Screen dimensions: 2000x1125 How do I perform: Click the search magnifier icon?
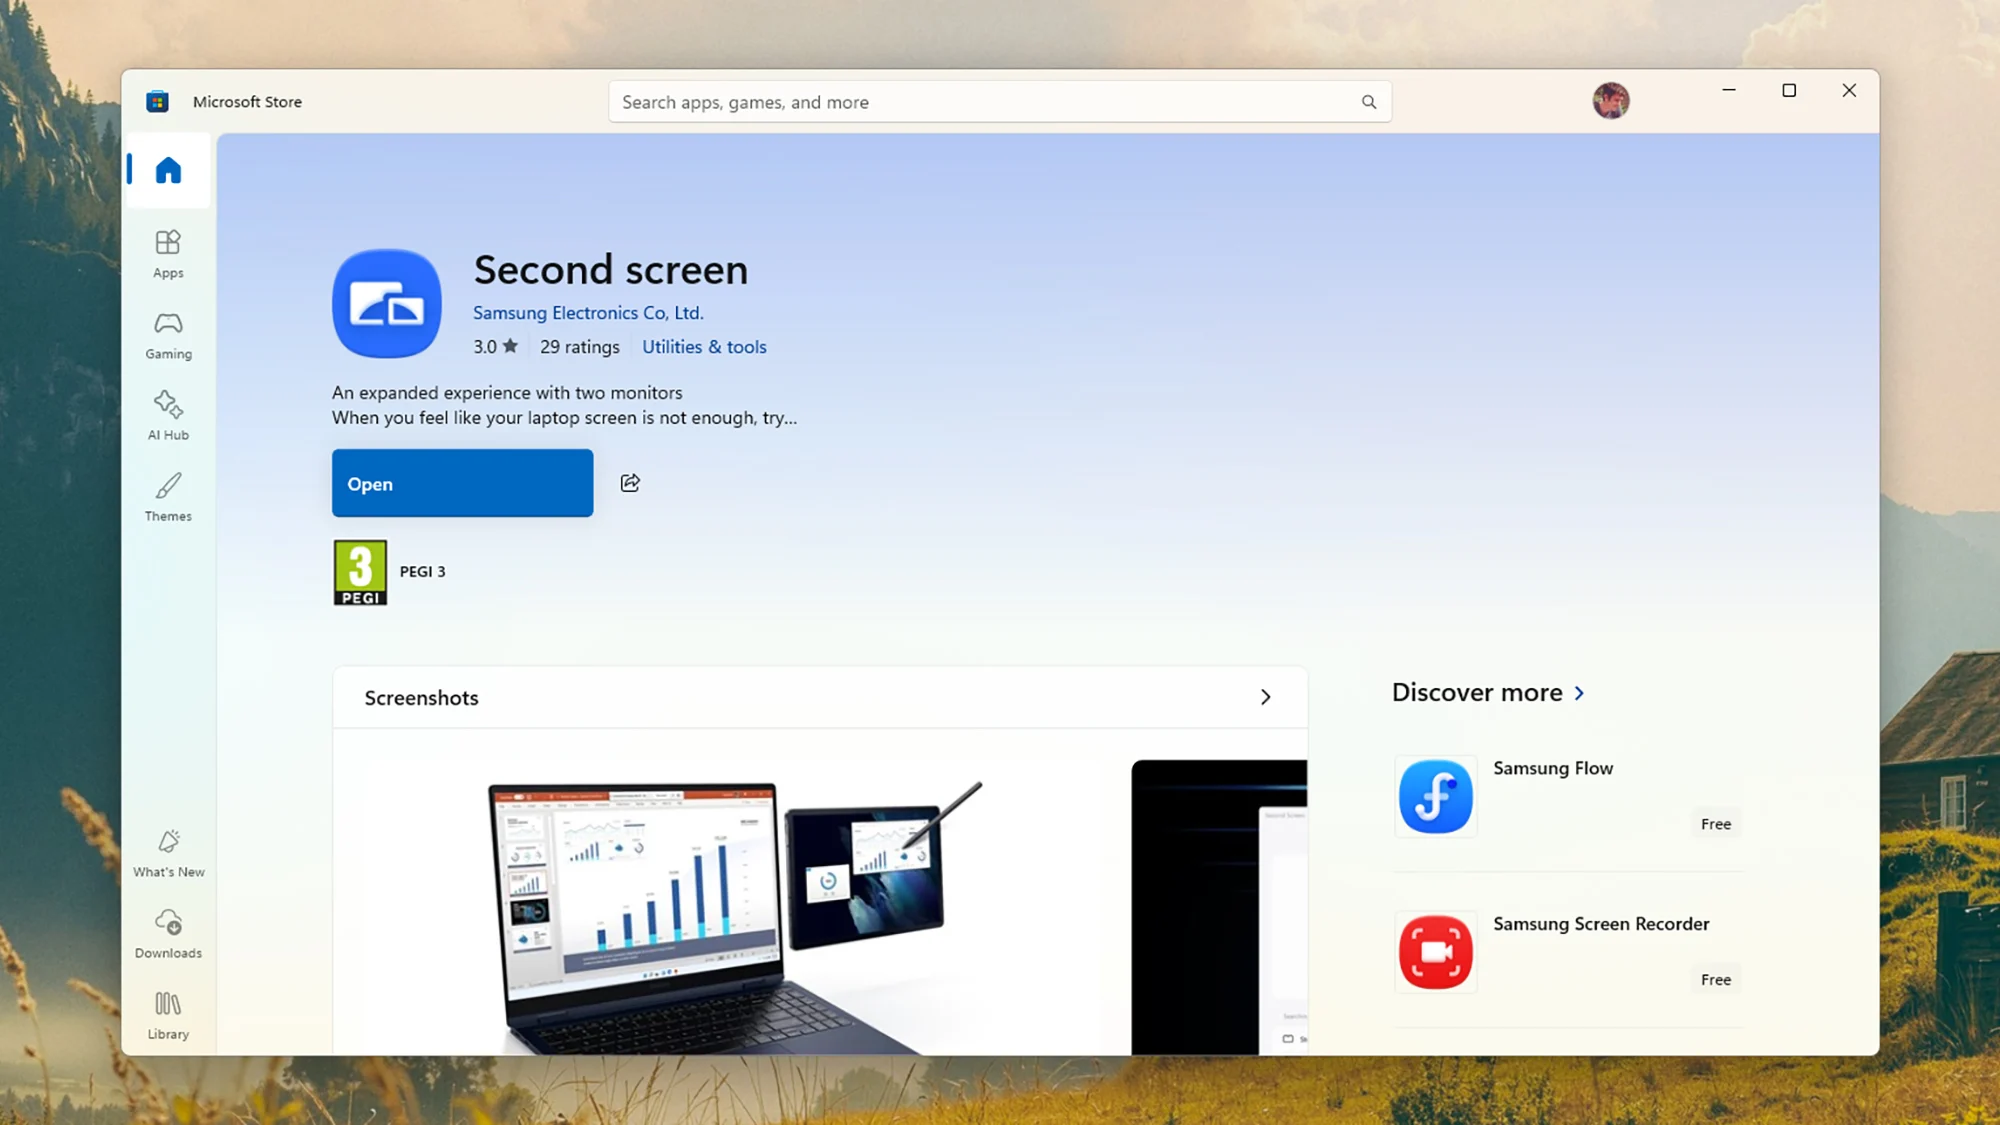tap(1369, 102)
